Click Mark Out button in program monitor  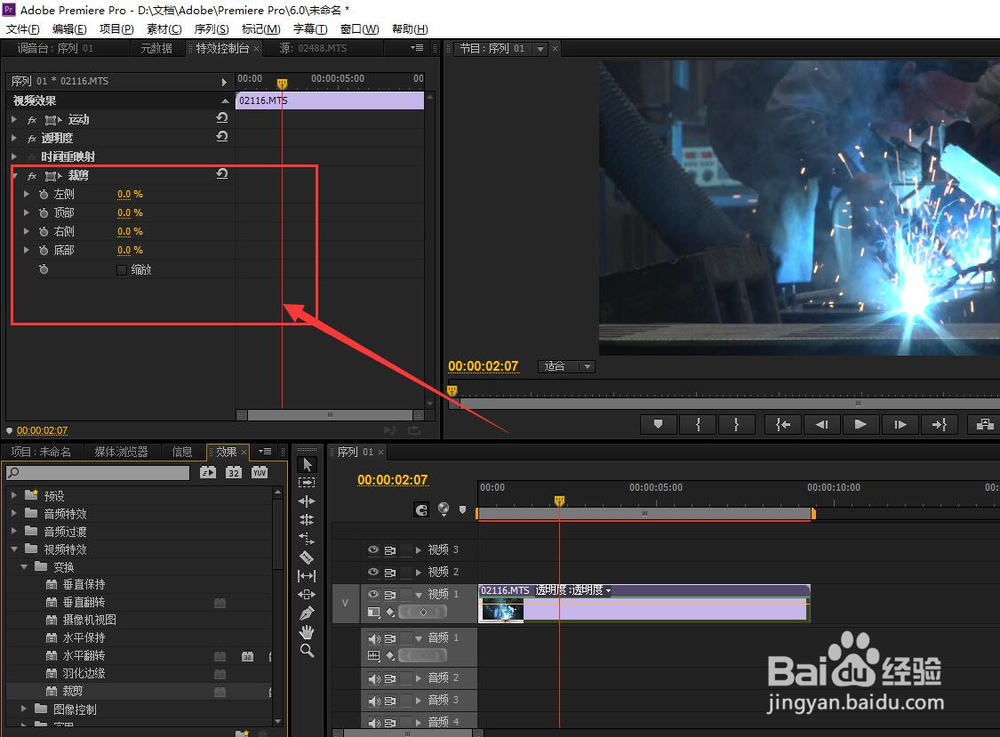[x=737, y=424]
